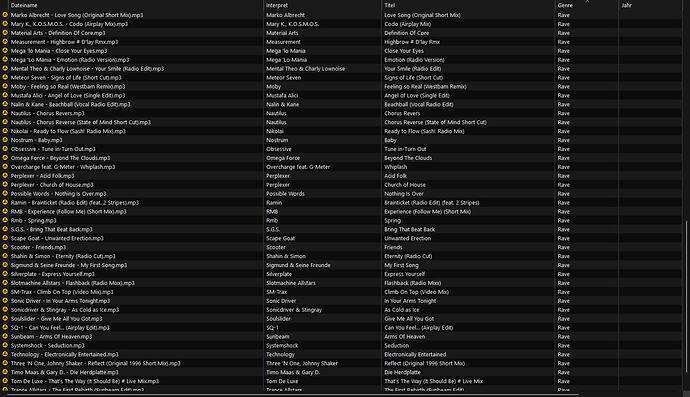Image resolution: width=690 pixels, height=397 pixels.
Task: Click Genre cell Rave in Marko Albrecht row
Action: point(564,15)
